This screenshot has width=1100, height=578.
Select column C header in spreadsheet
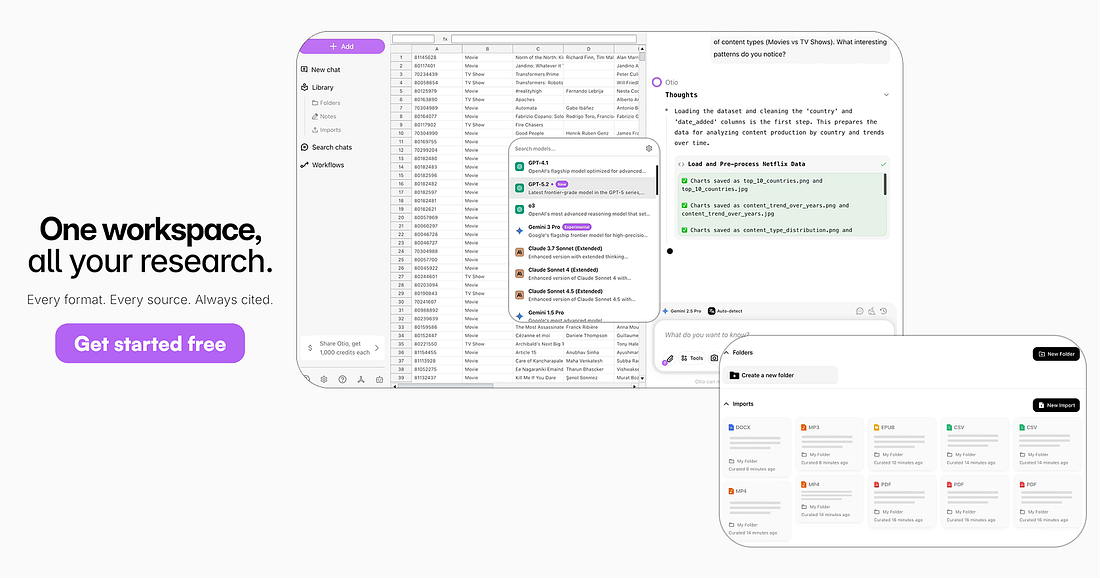pos(538,49)
